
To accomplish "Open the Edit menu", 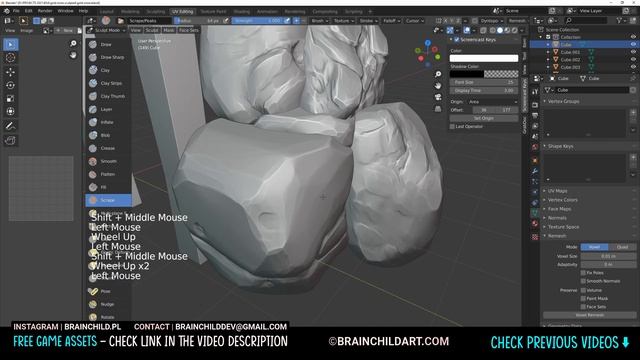I will click(29, 11).
